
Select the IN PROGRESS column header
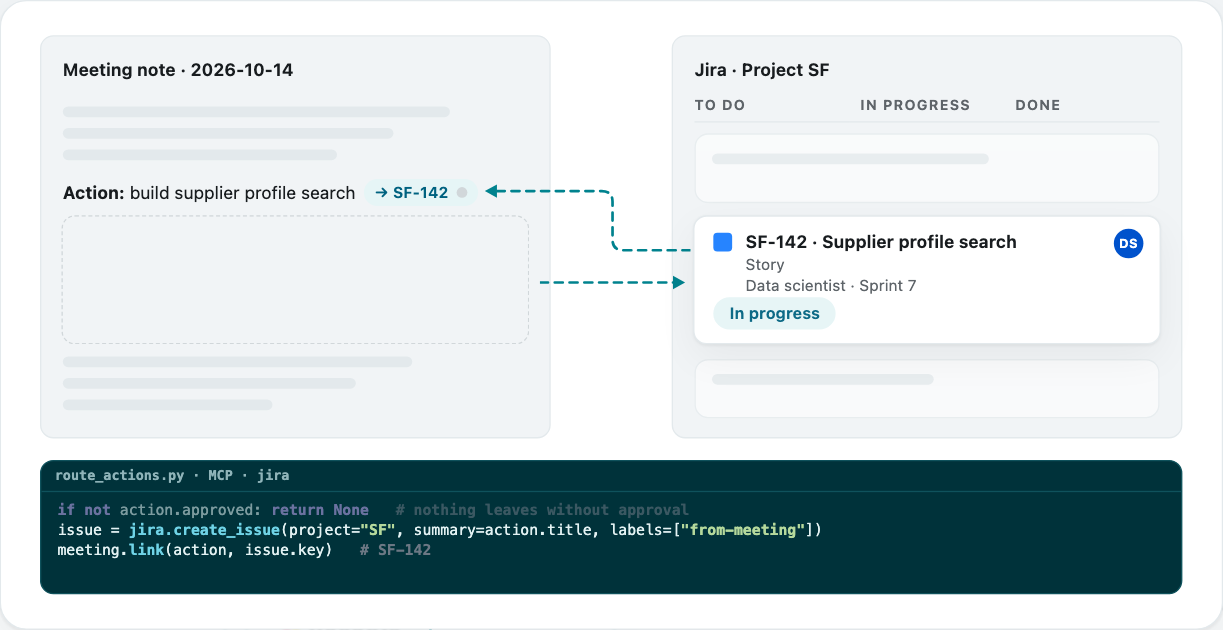coord(915,105)
